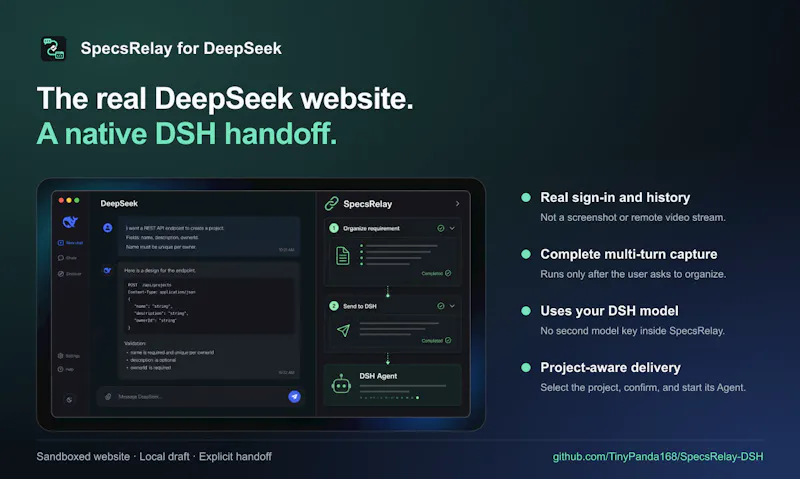Click the 'Uses your DSH model' heading

(609, 311)
